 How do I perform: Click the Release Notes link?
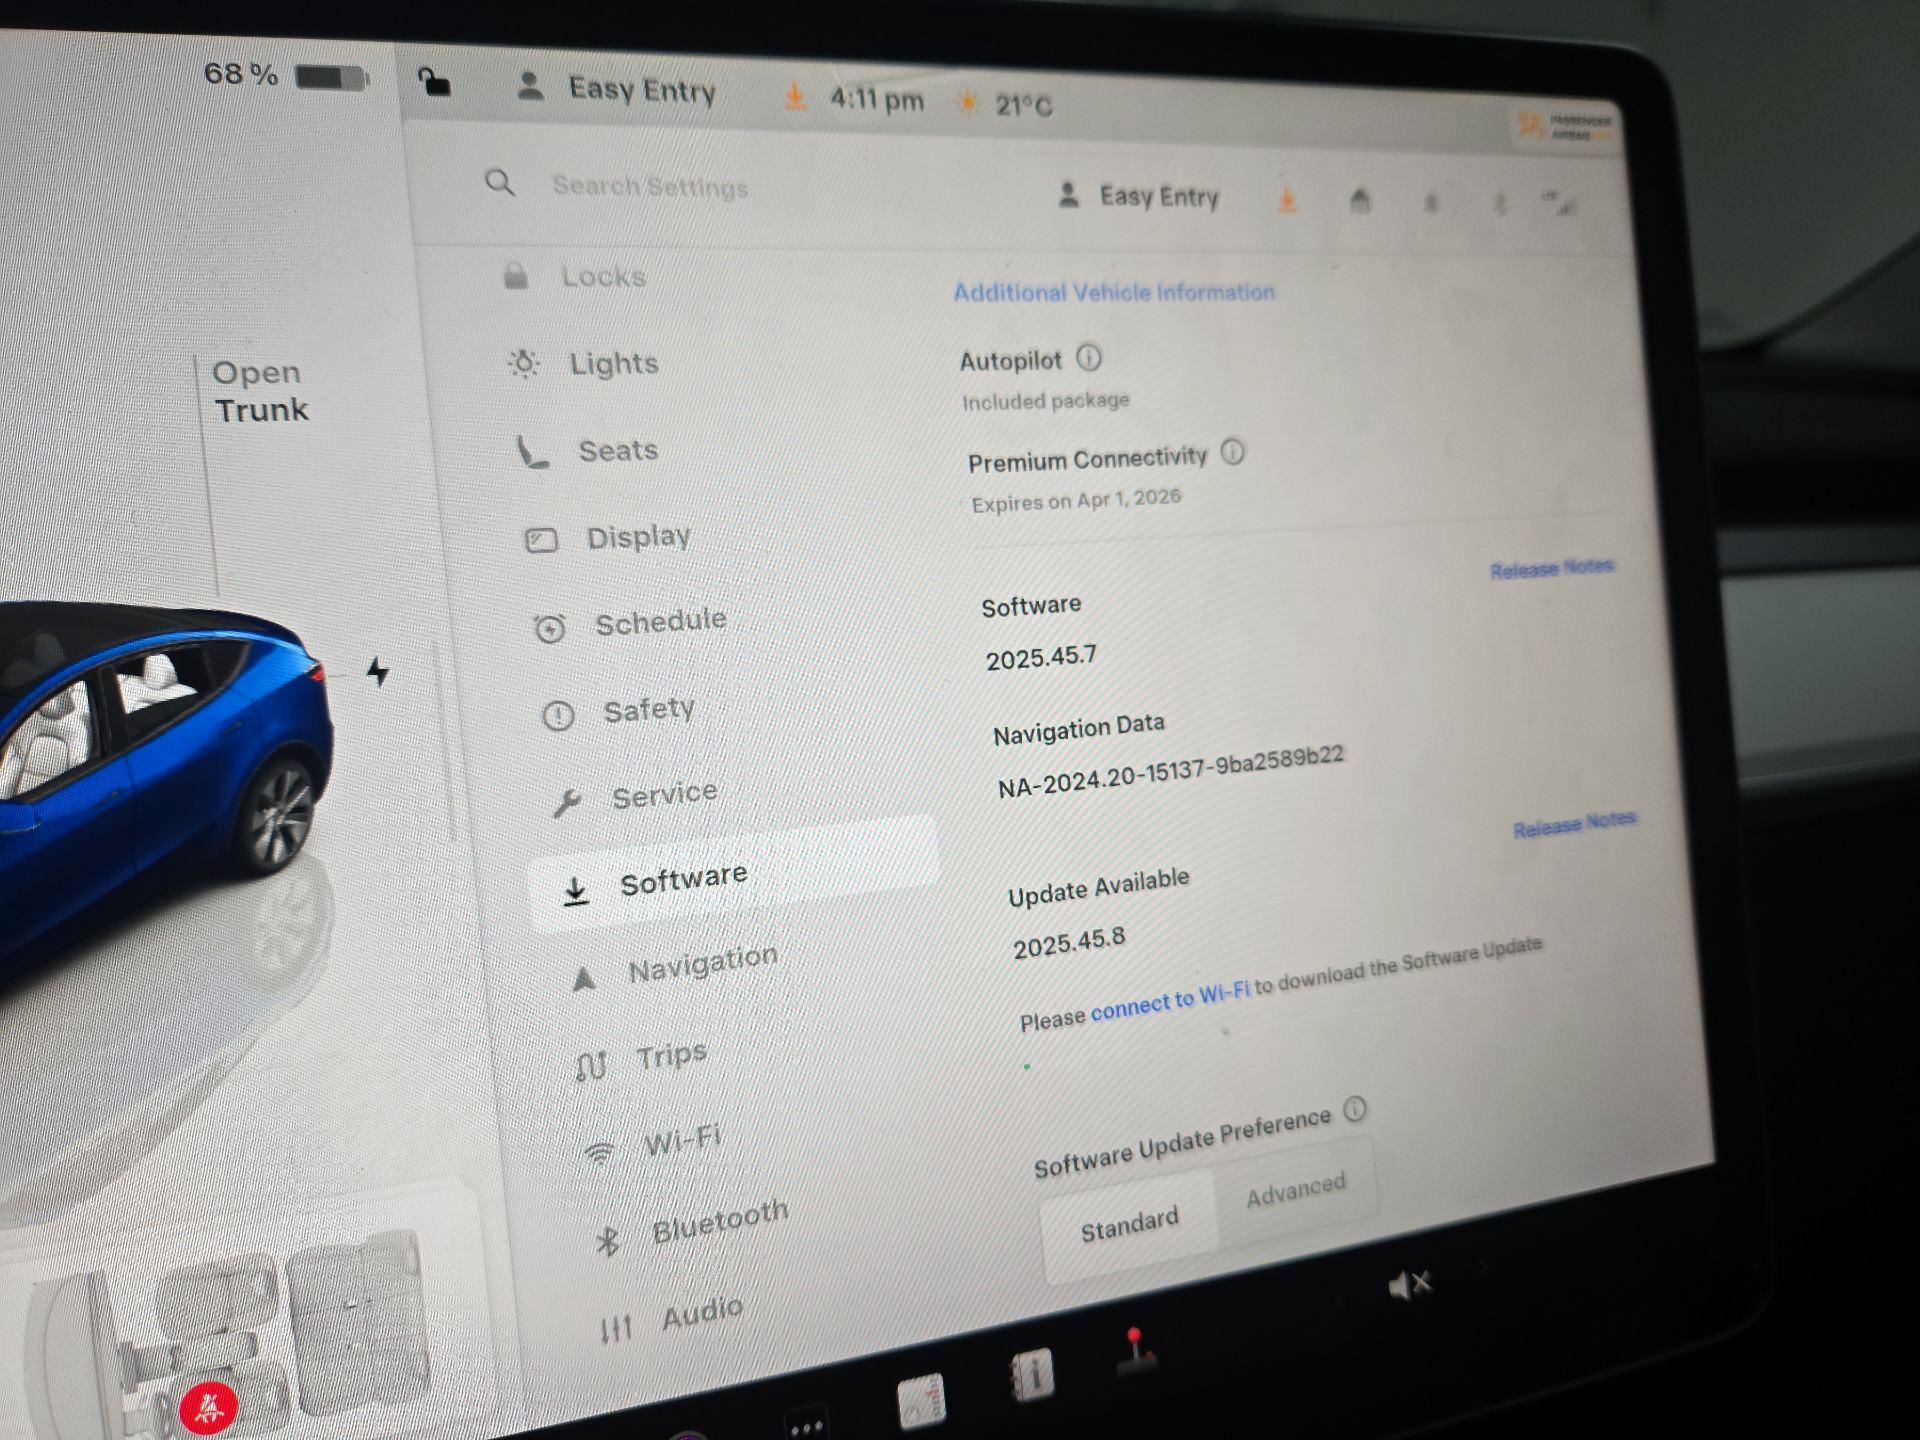pyautogui.click(x=1551, y=566)
